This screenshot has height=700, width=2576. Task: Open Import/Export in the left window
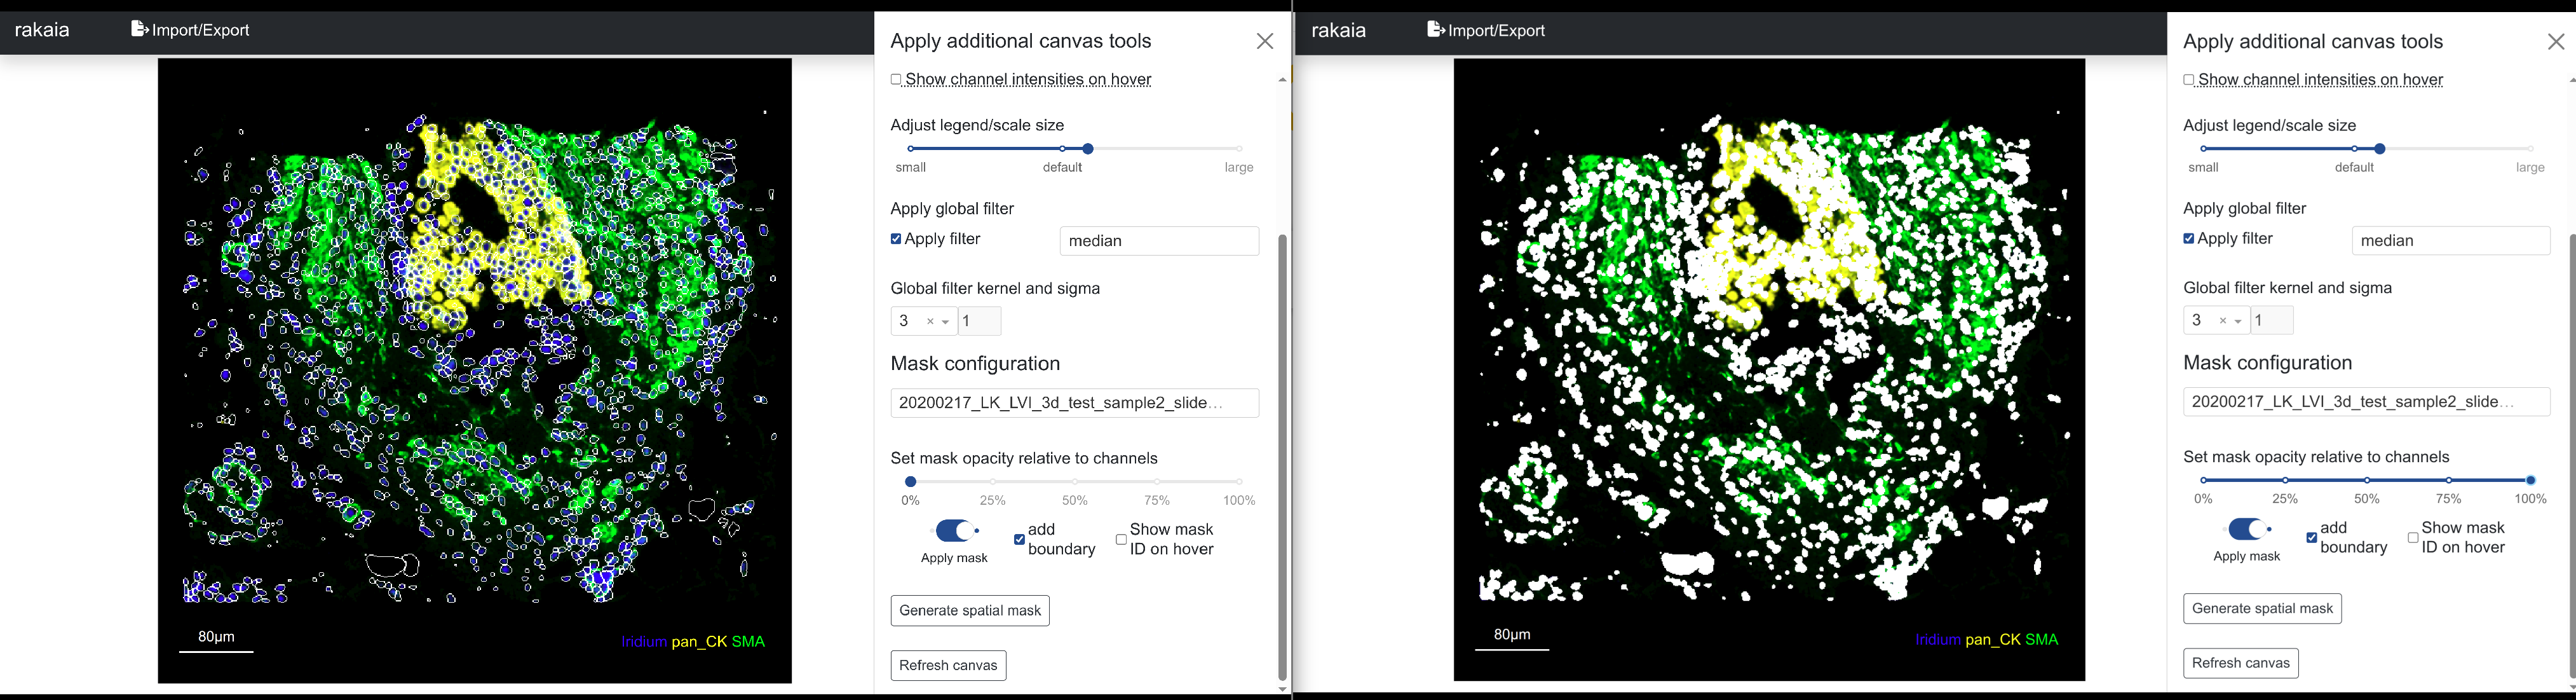tap(190, 30)
